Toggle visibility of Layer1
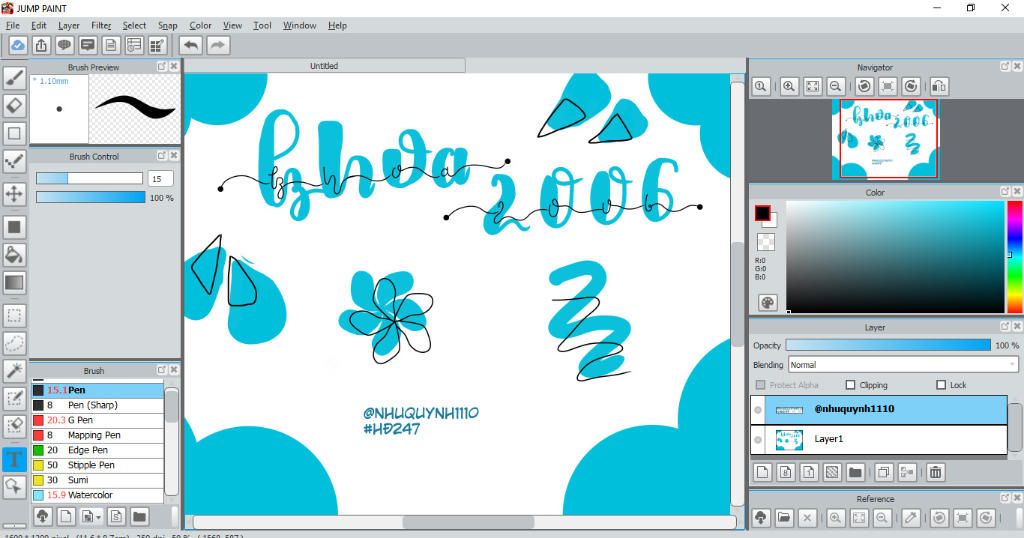This screenshot has width=1024, height=538. click(x=758, y=440)
